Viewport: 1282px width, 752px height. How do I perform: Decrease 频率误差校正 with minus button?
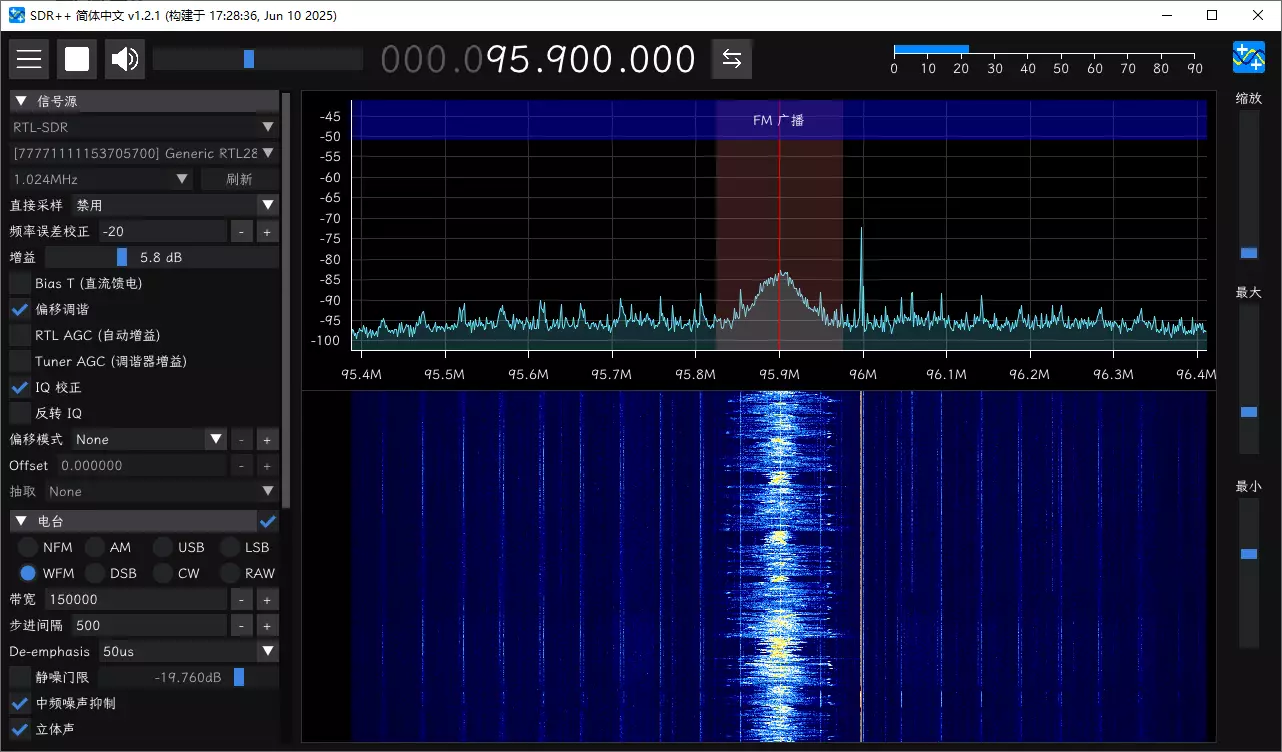click(242, 231)
